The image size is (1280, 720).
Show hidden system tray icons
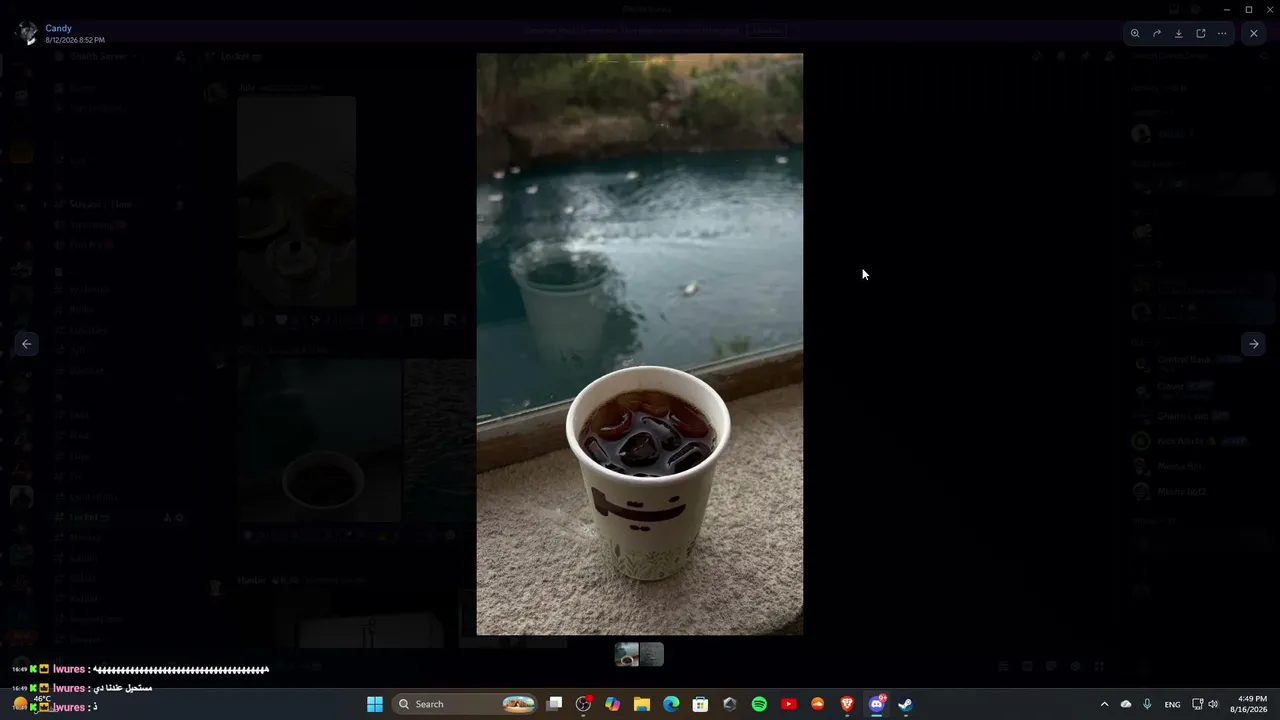(x=1104, y=704)
